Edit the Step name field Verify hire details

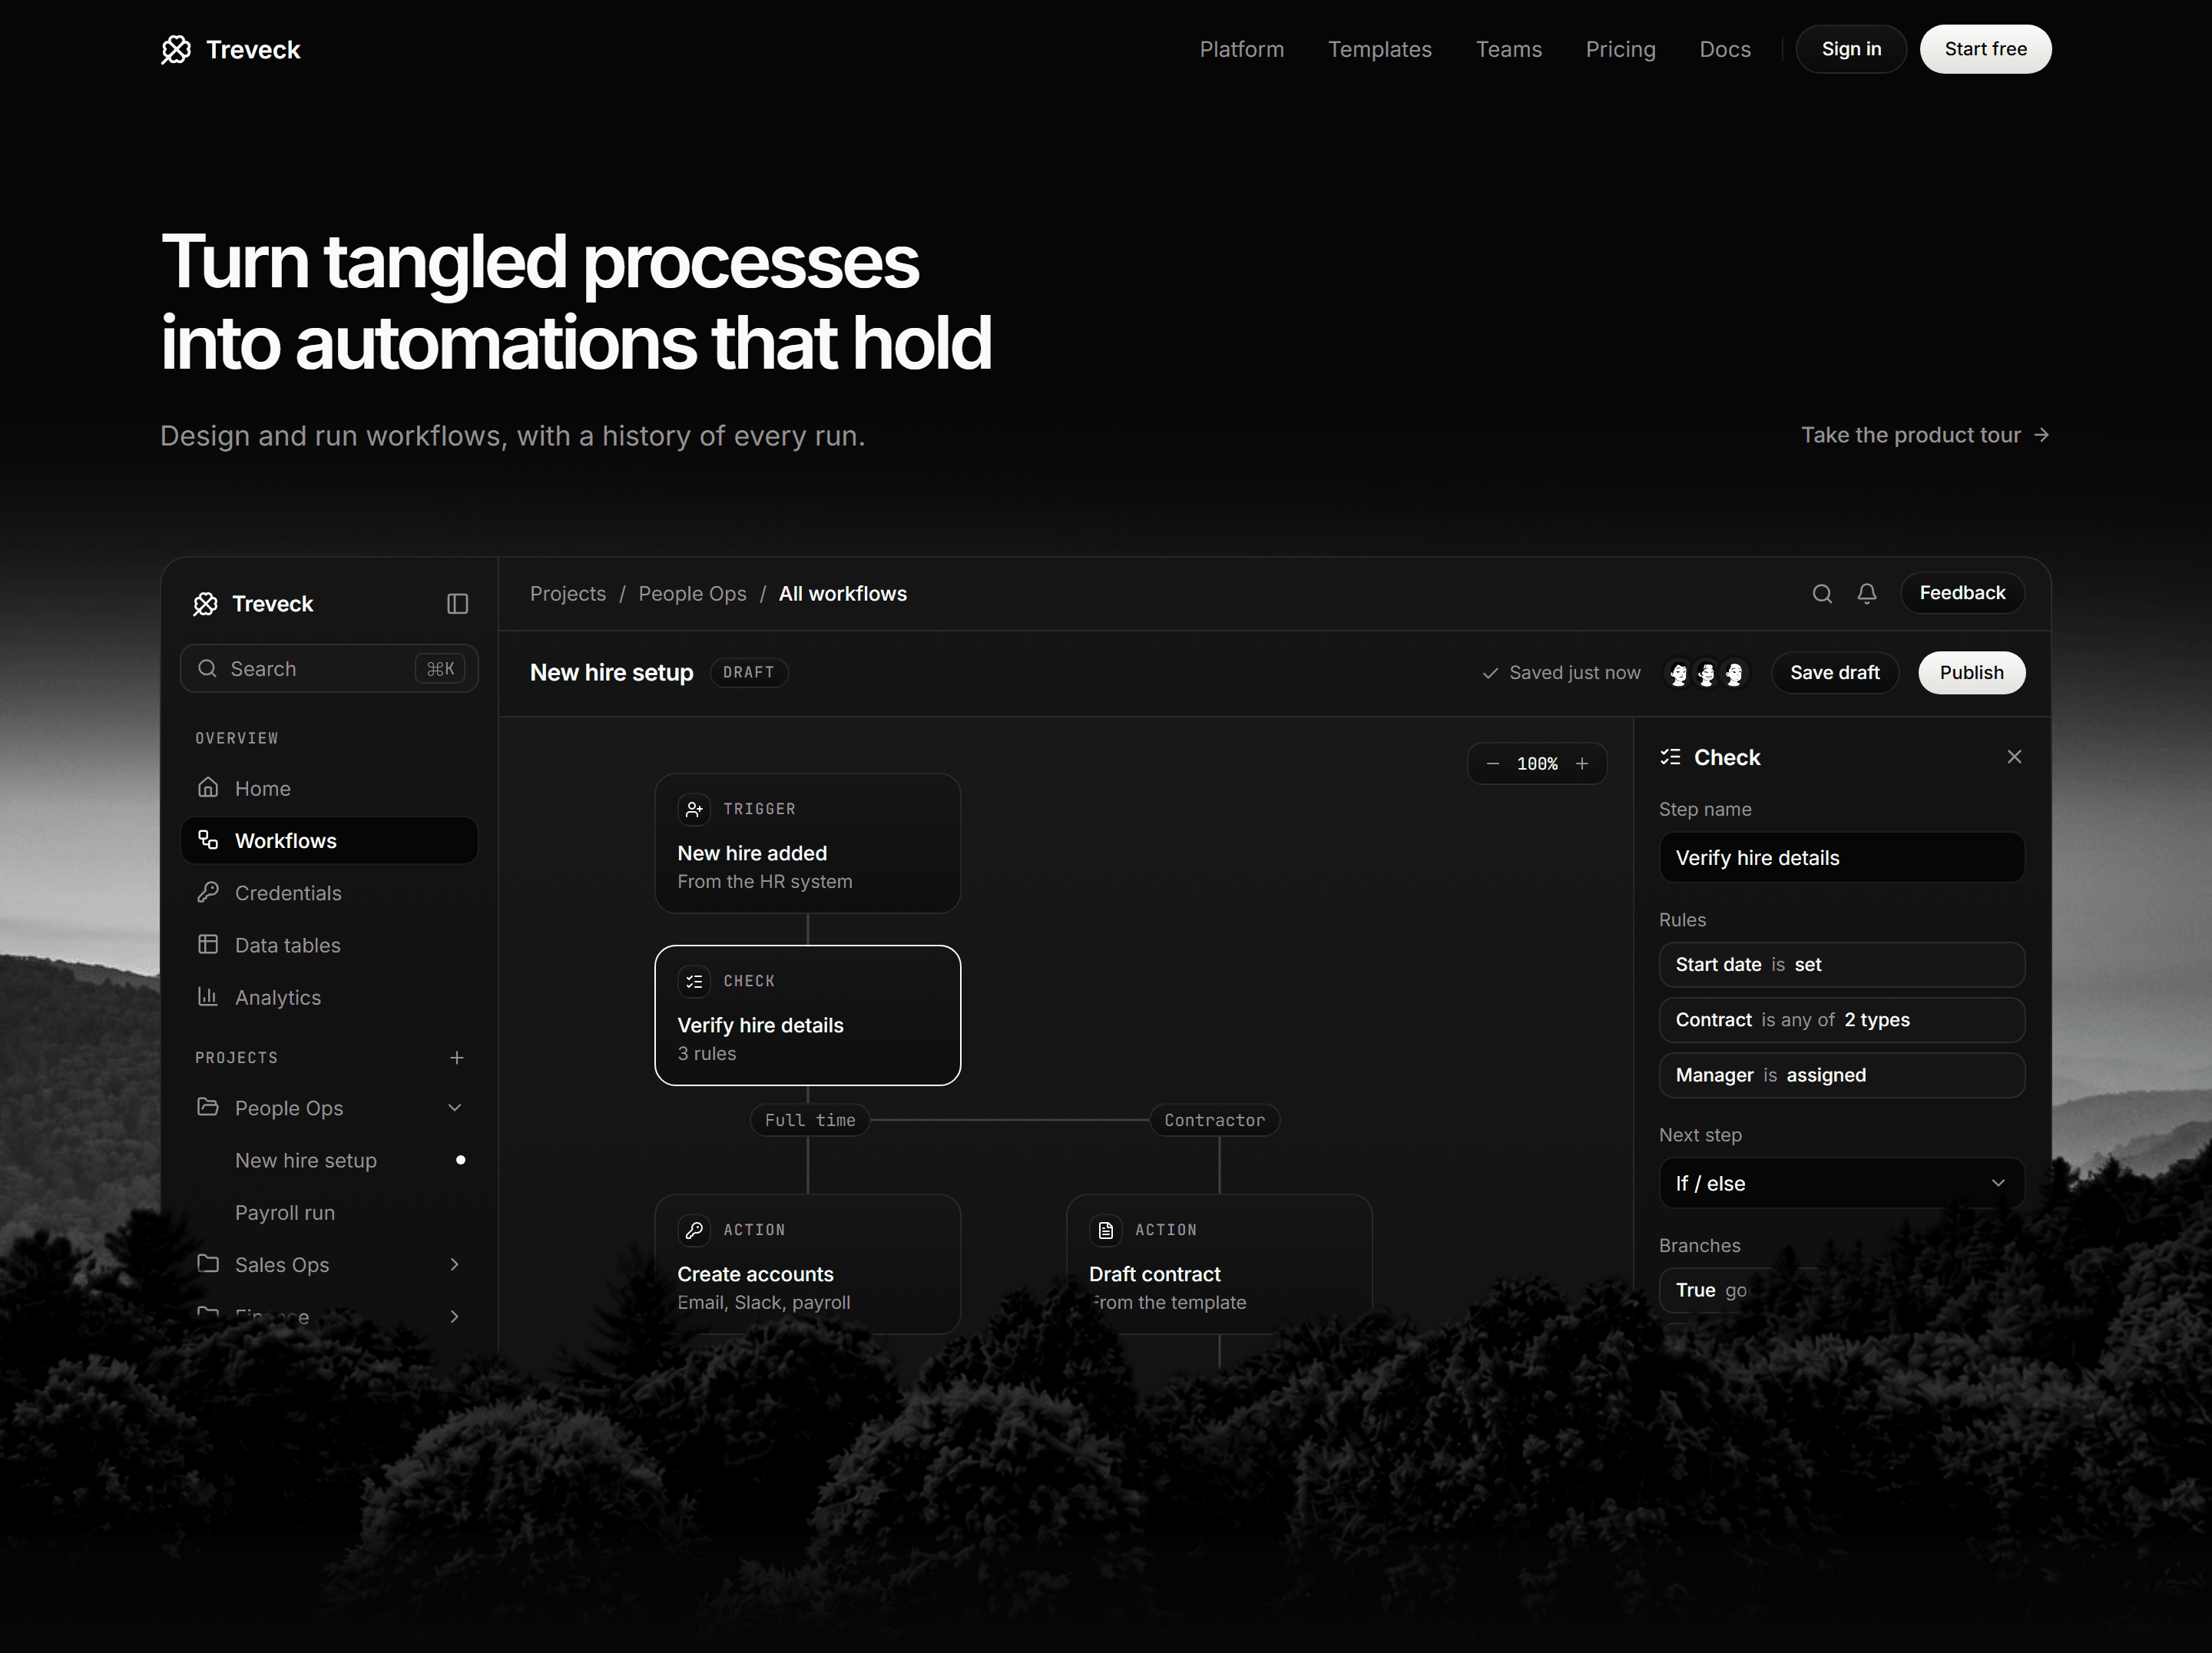(1842, 858)
